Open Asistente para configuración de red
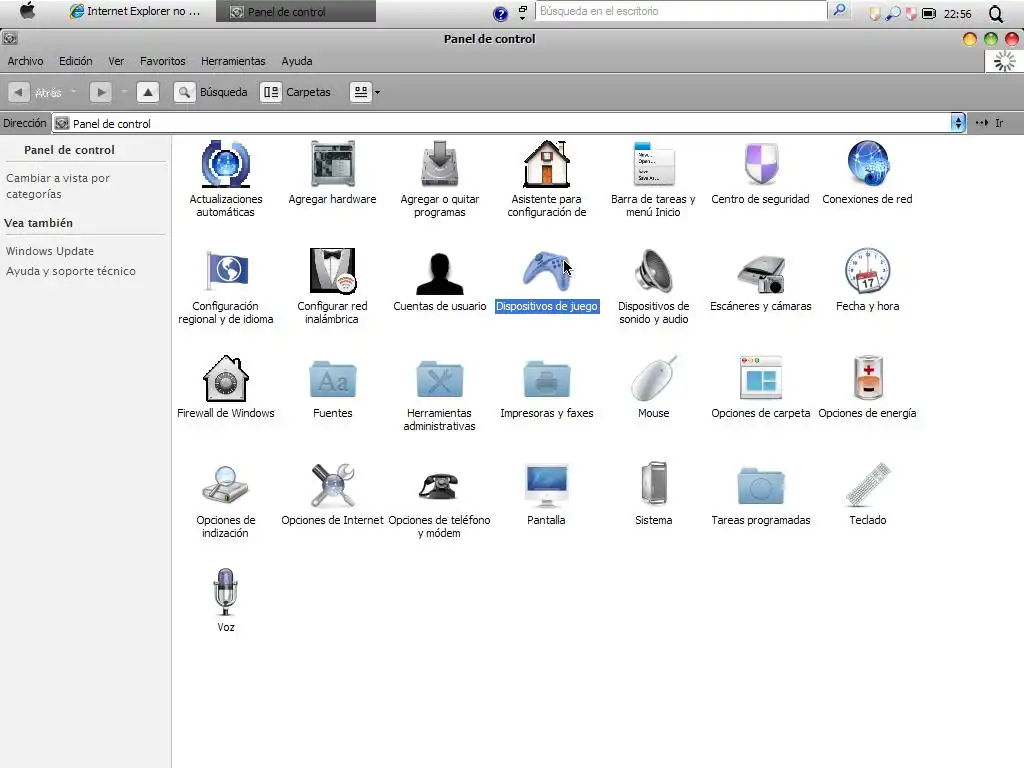1024x768 pixels. [547, 163]
